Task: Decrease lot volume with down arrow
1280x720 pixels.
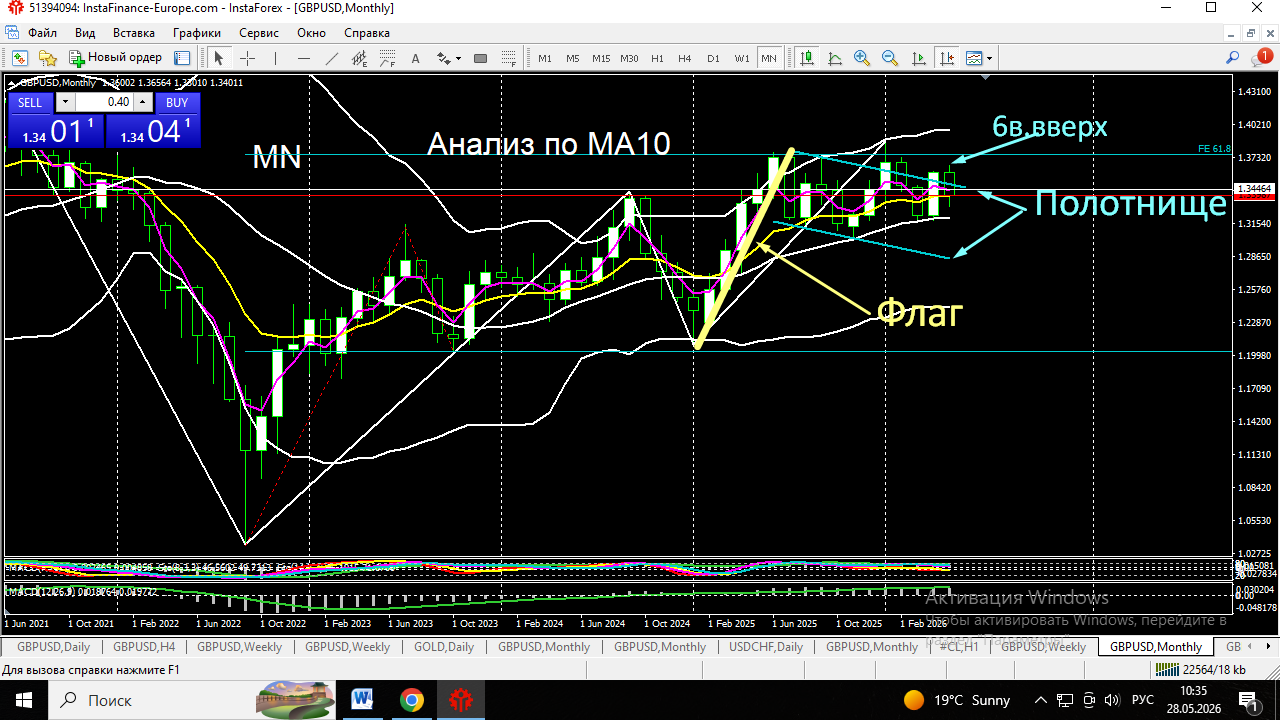Action: coord(65,102)
